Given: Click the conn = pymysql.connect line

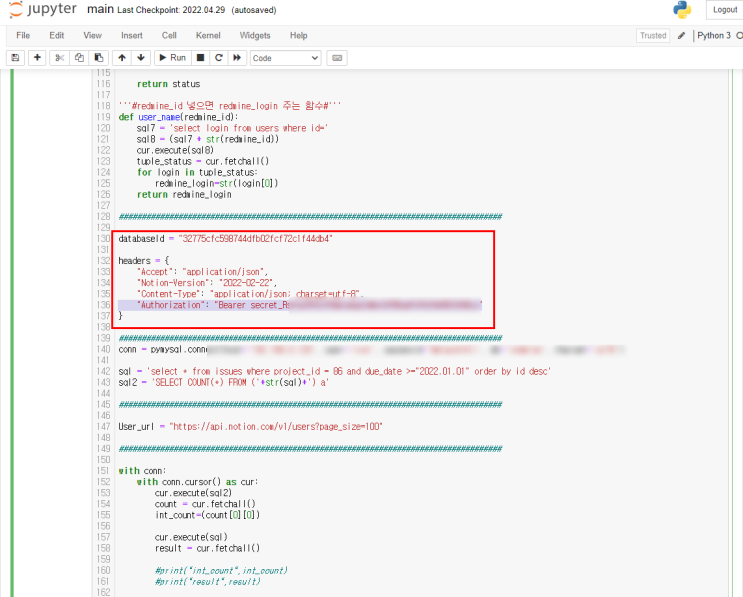Looking at the screenshot, I should (371, 349).
